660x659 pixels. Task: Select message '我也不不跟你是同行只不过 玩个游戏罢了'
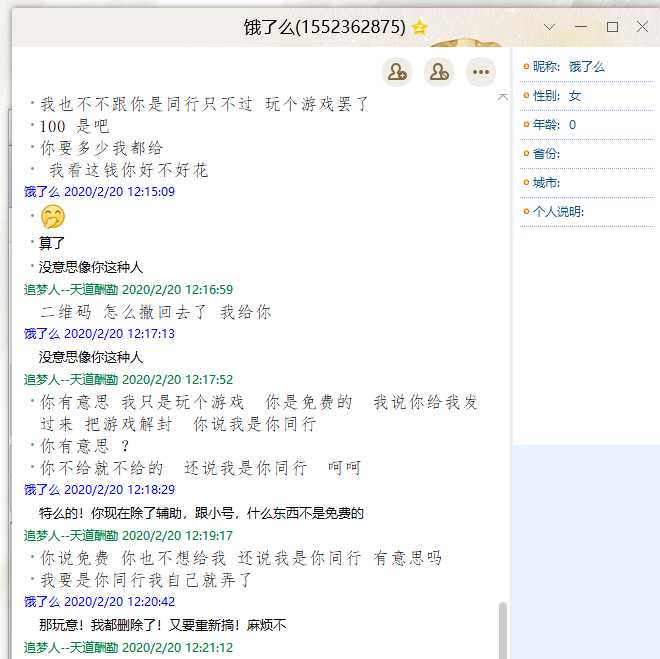204,104
